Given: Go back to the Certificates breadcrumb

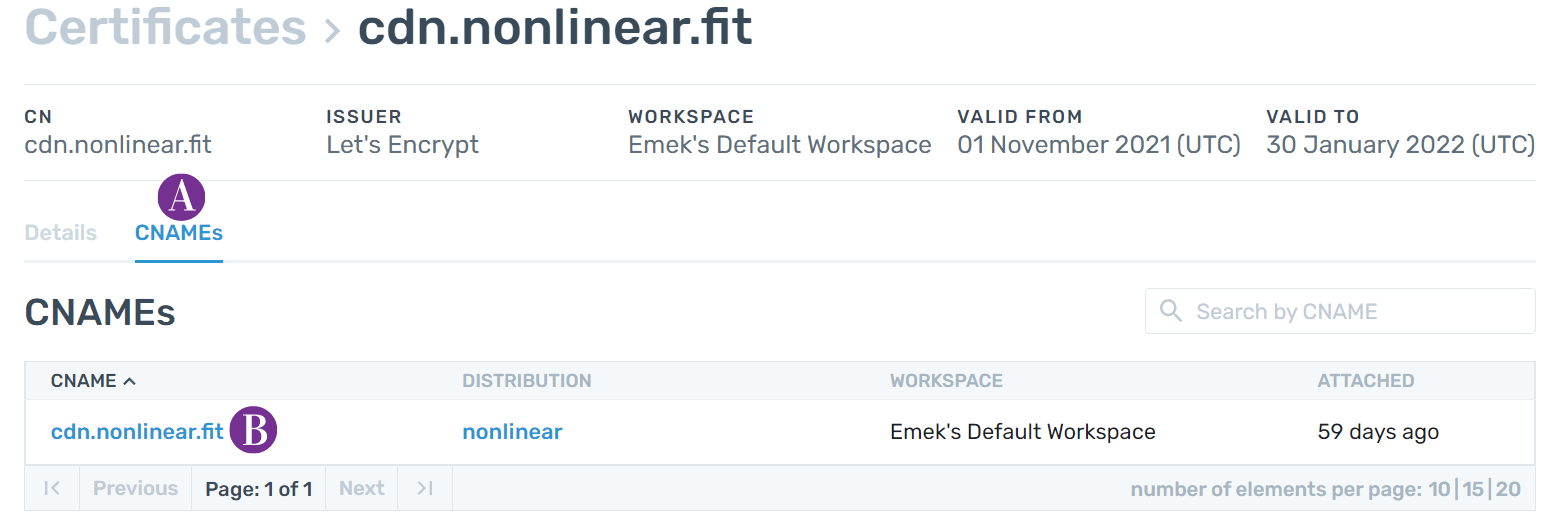Looking at the screenshot, I should click(165, 28).
